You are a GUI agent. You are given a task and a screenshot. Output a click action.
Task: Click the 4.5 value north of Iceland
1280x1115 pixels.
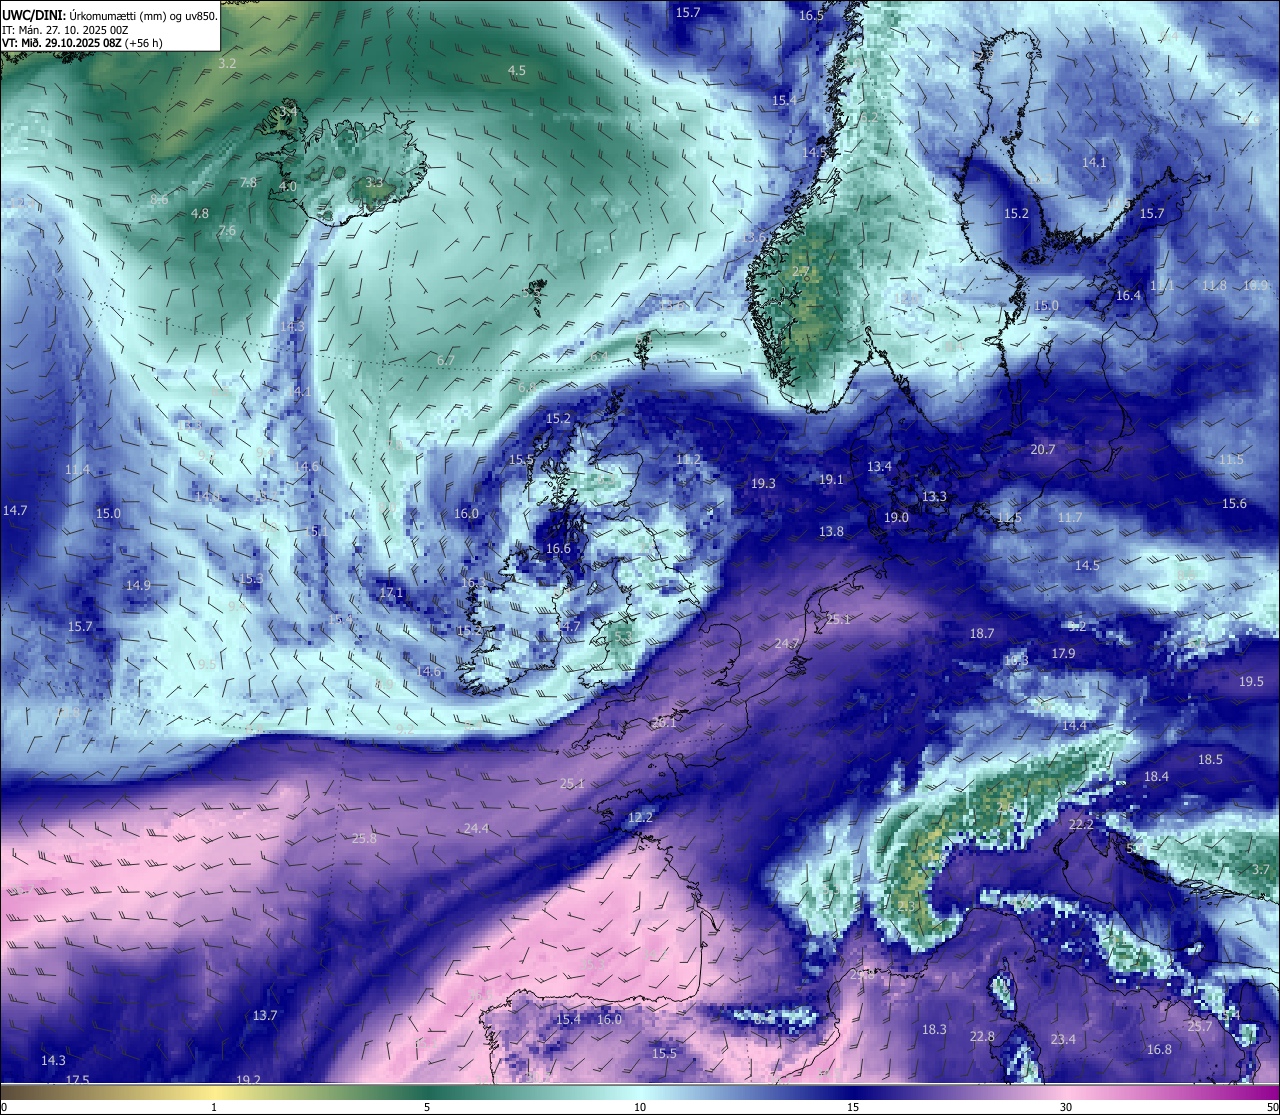516,71
